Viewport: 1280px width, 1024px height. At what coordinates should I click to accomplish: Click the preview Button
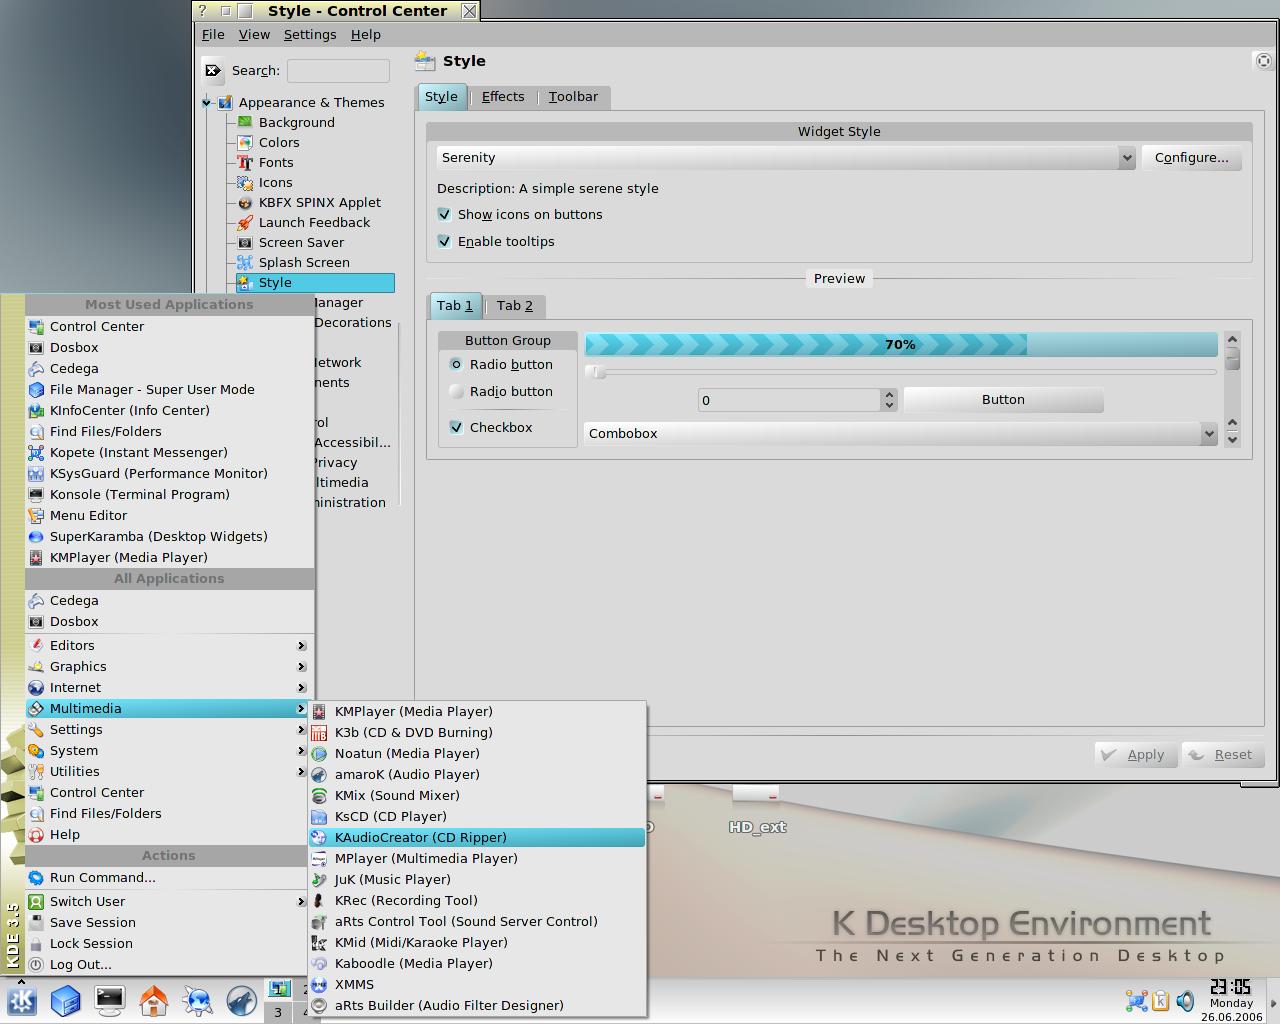(1003, 400)
